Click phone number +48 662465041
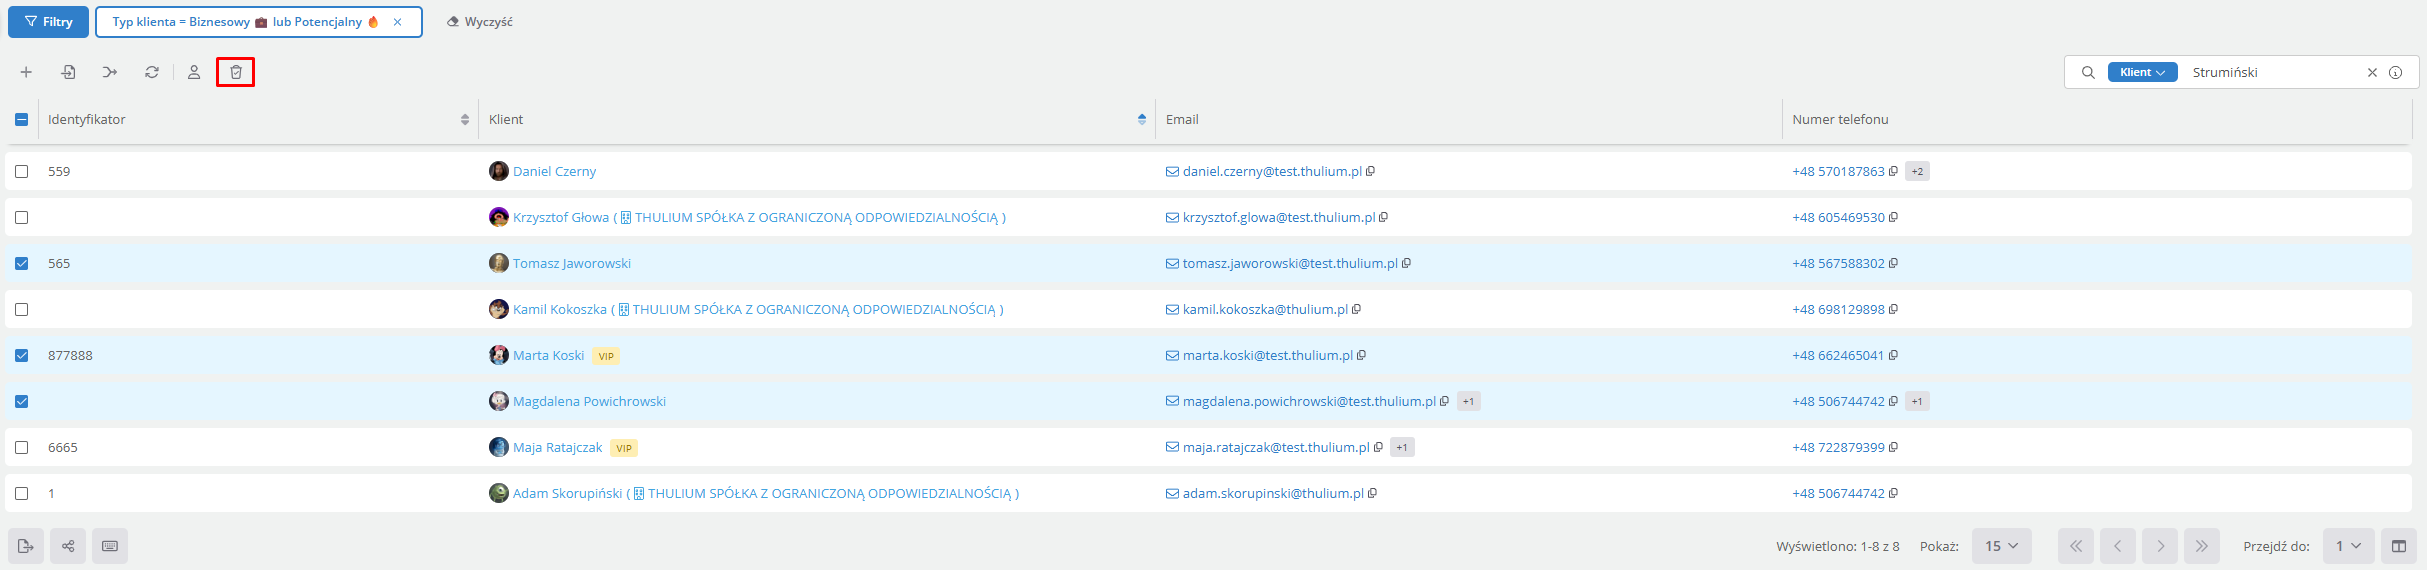Image resolution: width=2427 pixels, height=570 pixels. [1838, 355]
